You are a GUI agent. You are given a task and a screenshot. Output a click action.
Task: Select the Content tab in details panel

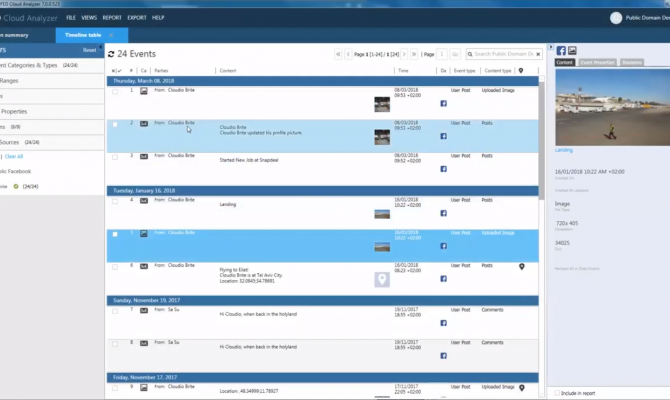click(564, 62)
